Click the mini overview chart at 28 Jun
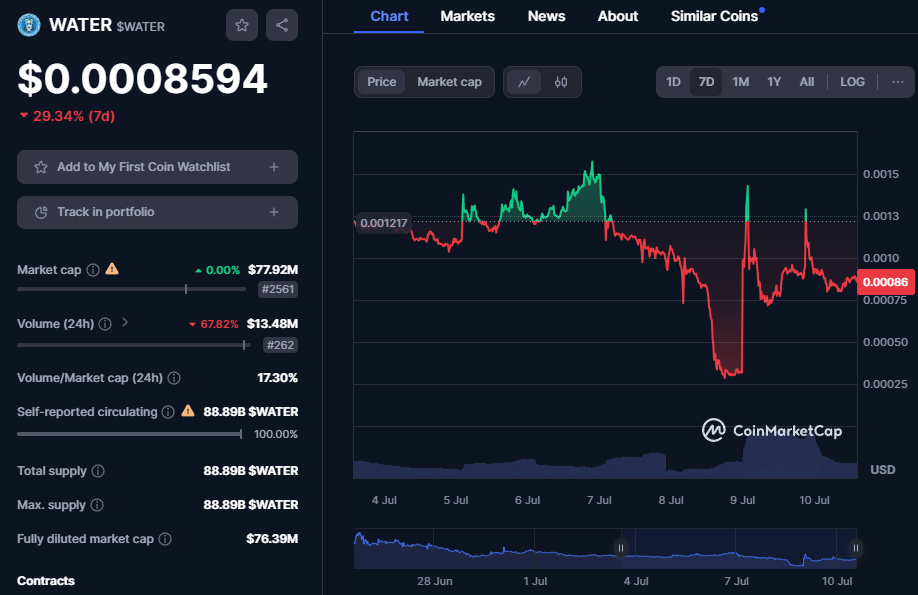 [434, 548]
